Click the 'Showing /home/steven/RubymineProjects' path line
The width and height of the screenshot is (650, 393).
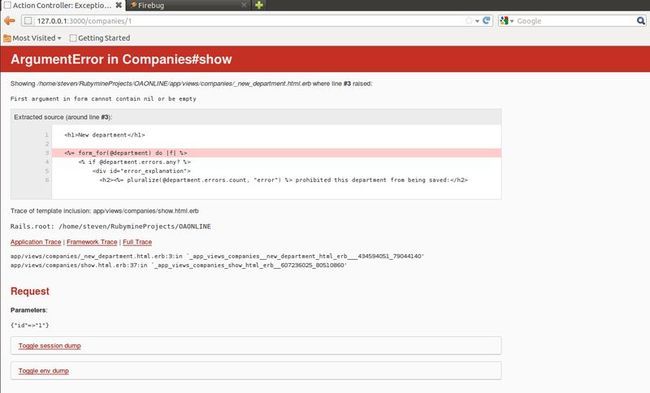(x=191, y=84)
